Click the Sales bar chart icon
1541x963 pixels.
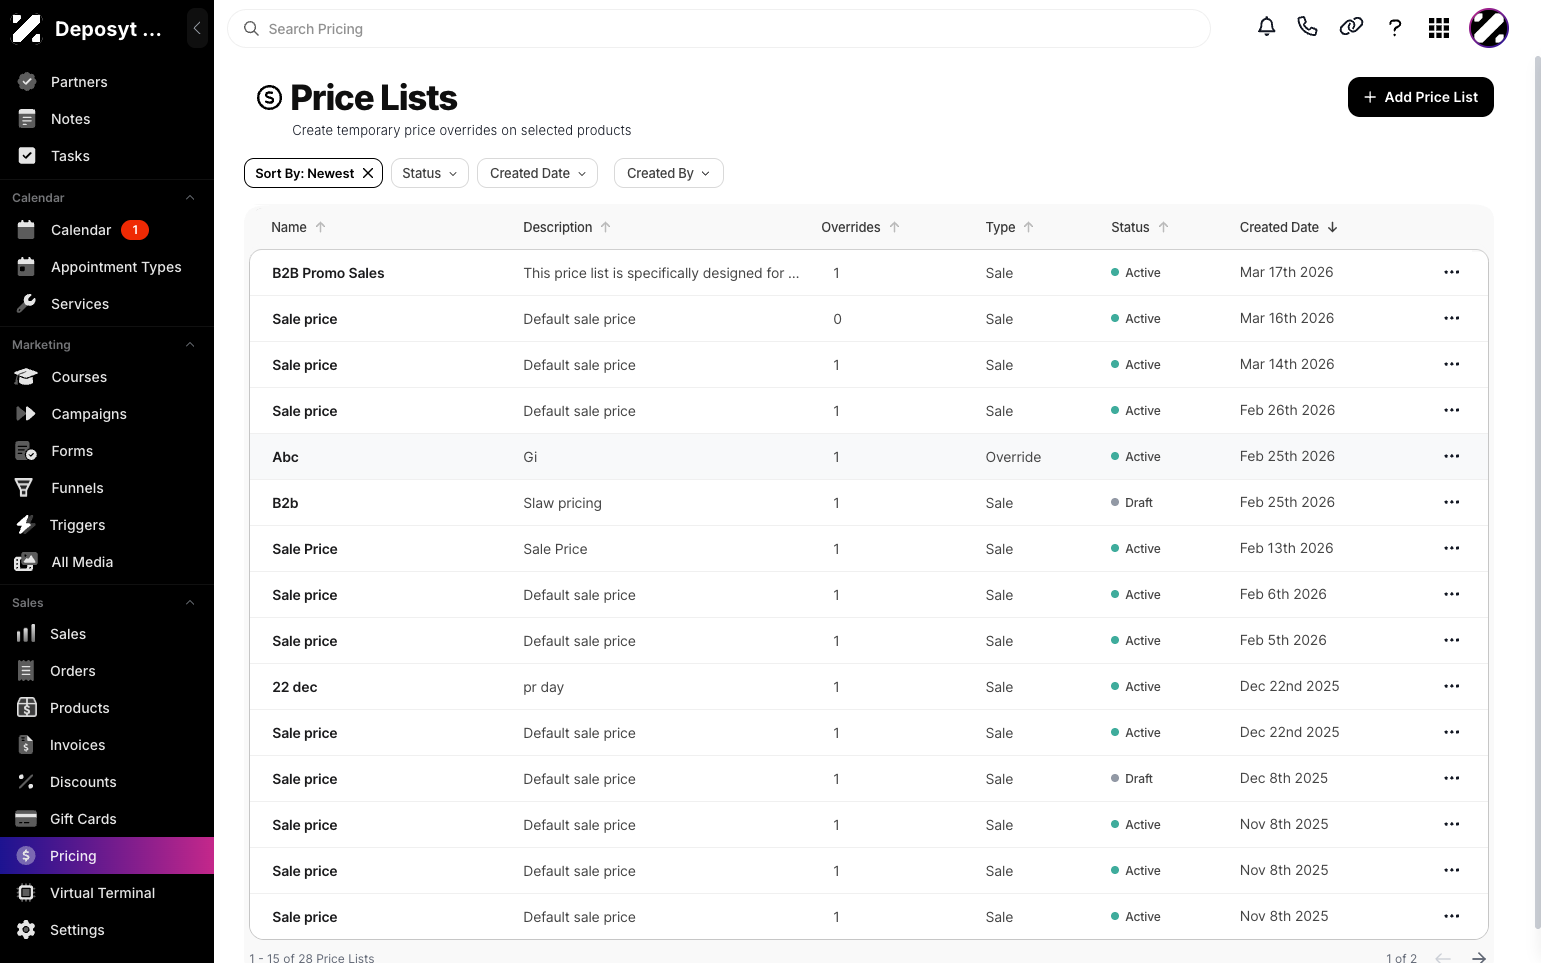point(26,634)
